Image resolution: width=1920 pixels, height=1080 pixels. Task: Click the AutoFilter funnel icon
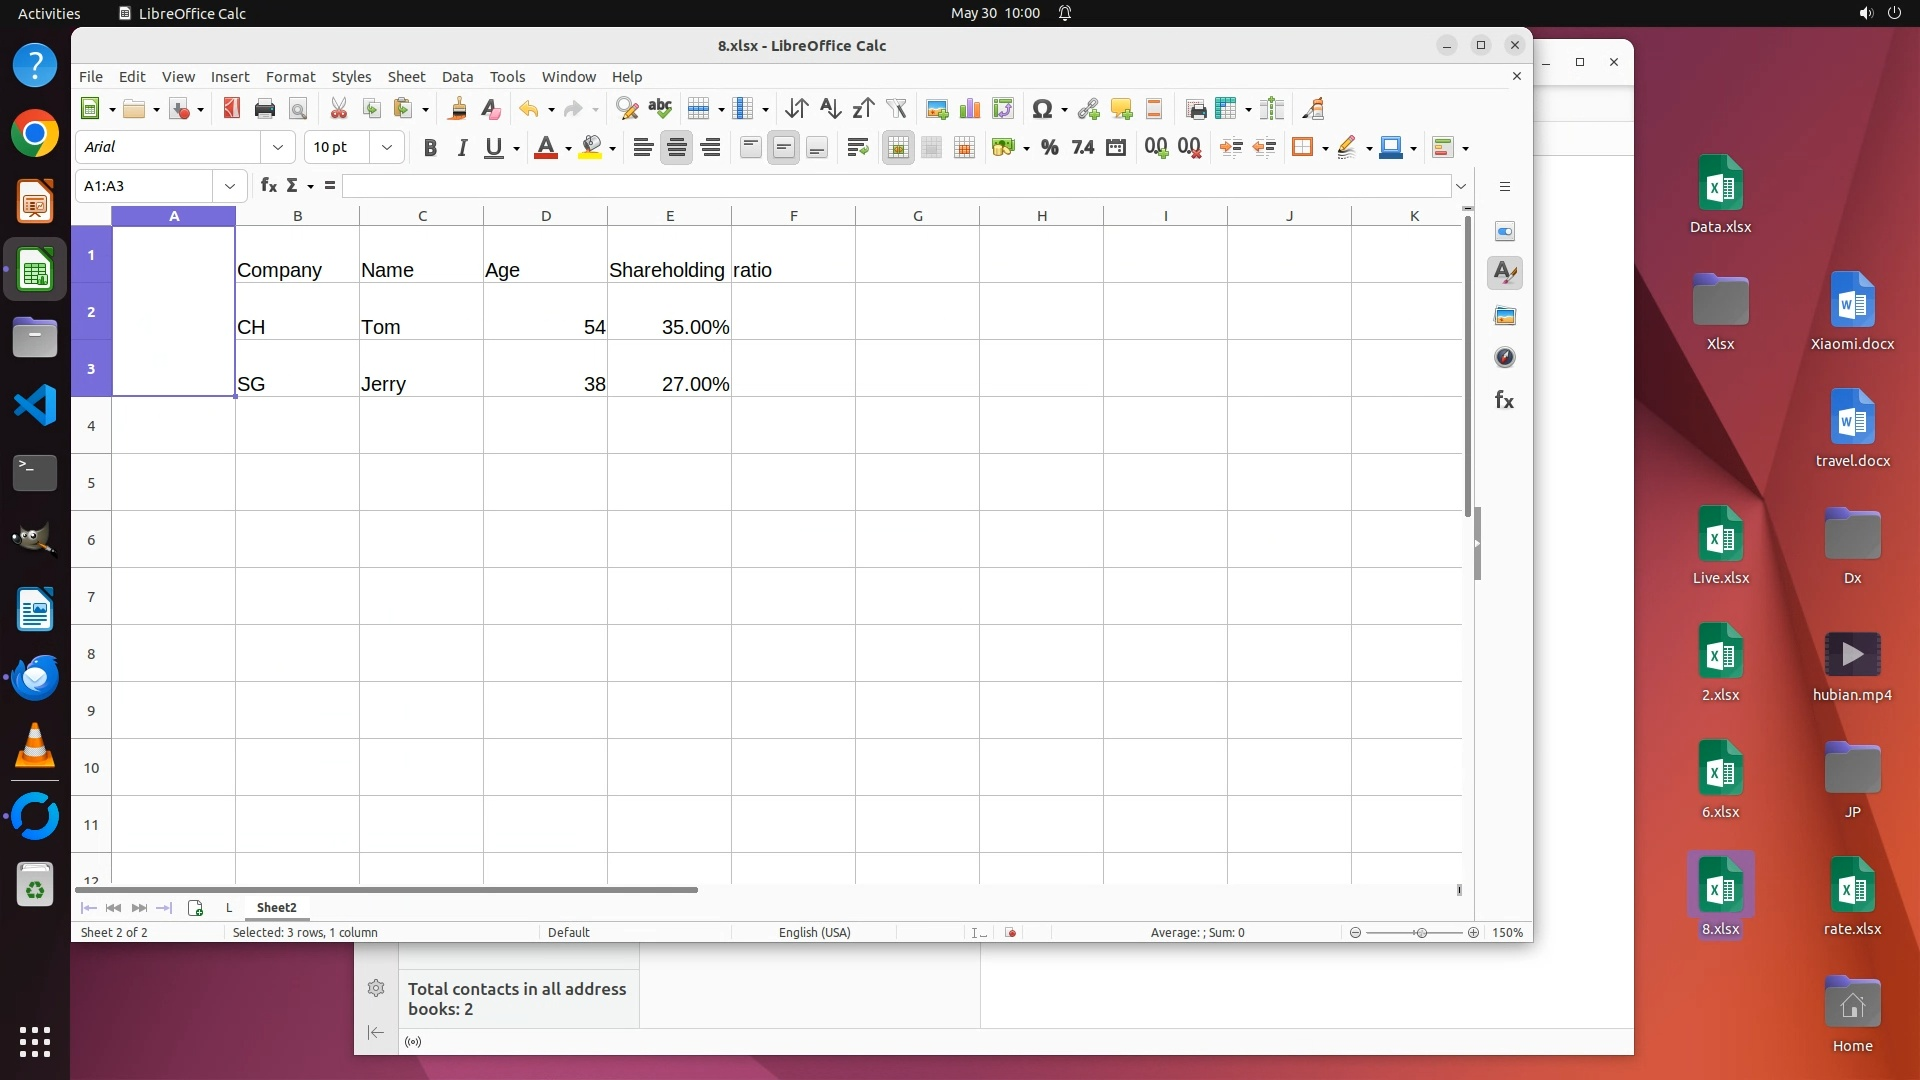pyautogui.click(x=896, y=109)
